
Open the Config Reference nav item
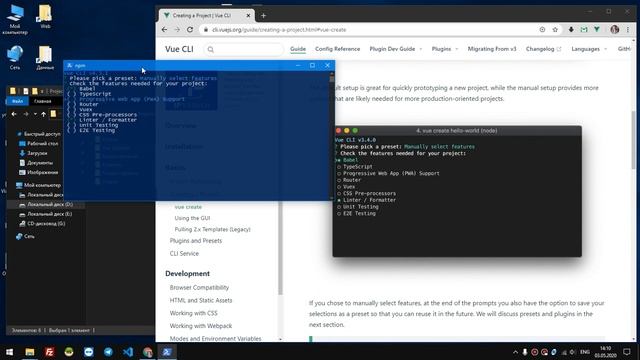338,49
